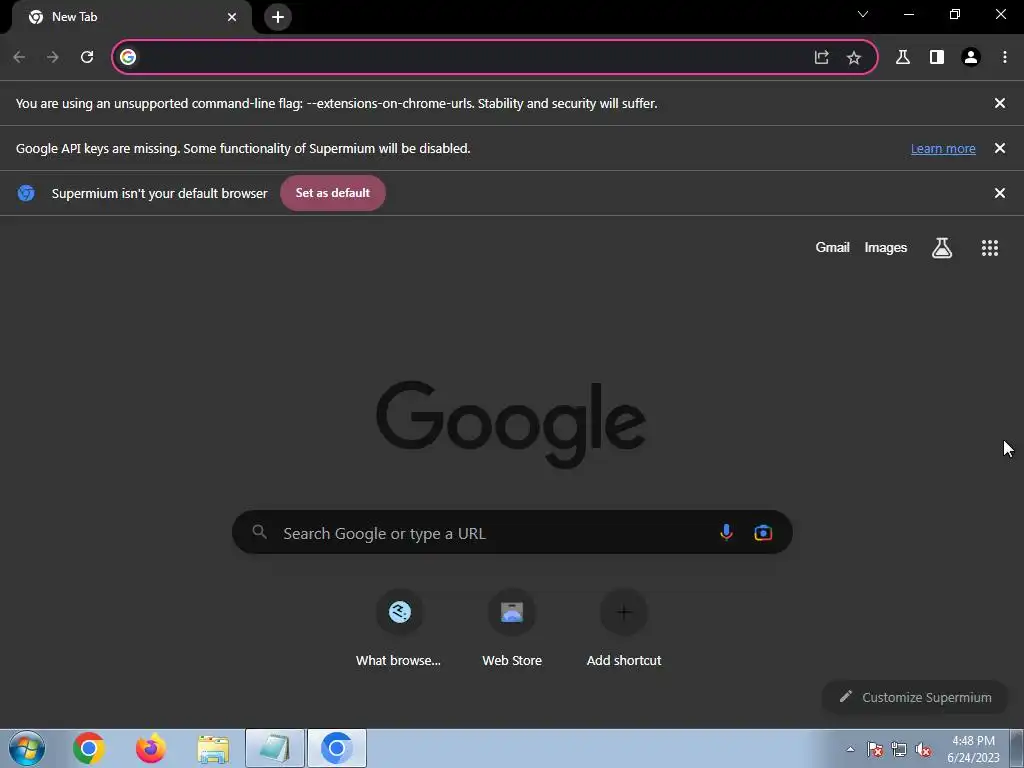Click the Supermium taskbar button
Viewport: 1024px width, 768px height.
click(x=337, y=748)
